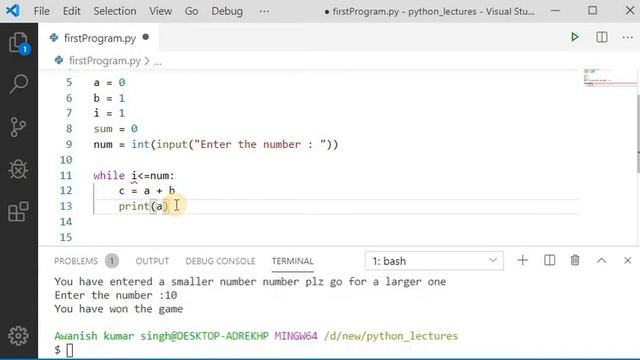The width and height of the screenshot is (640, 360).
Task: Click line number 11 in gutter
Action: (x=66, y=176)
